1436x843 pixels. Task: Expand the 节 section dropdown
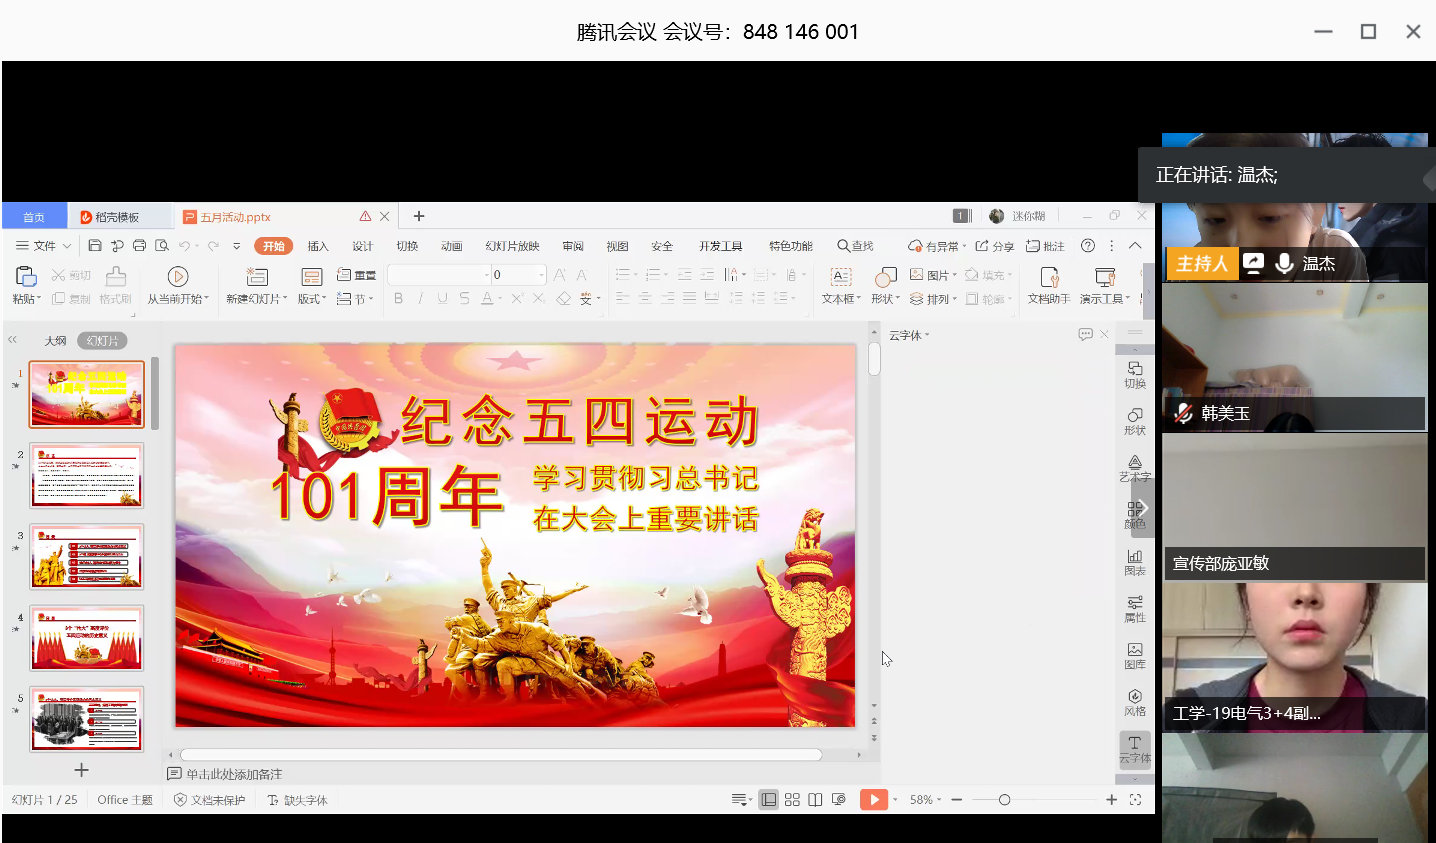(355, 298)
